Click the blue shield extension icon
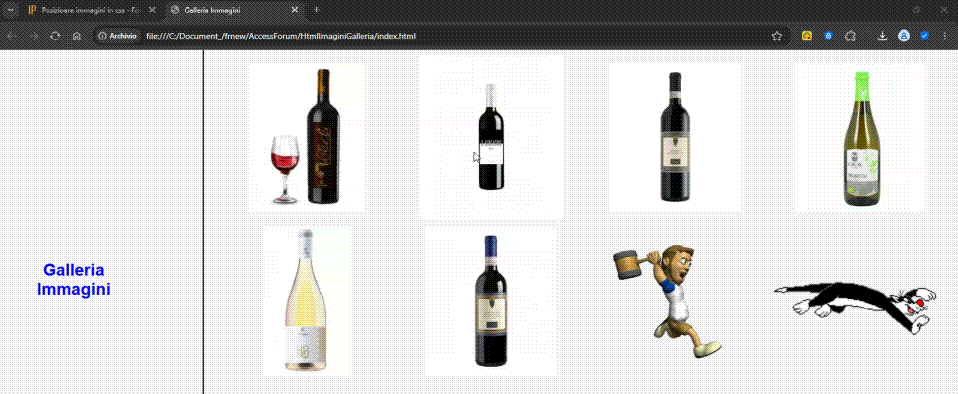The height and width of the screenshot is (394, 958). tap(828, 36)
